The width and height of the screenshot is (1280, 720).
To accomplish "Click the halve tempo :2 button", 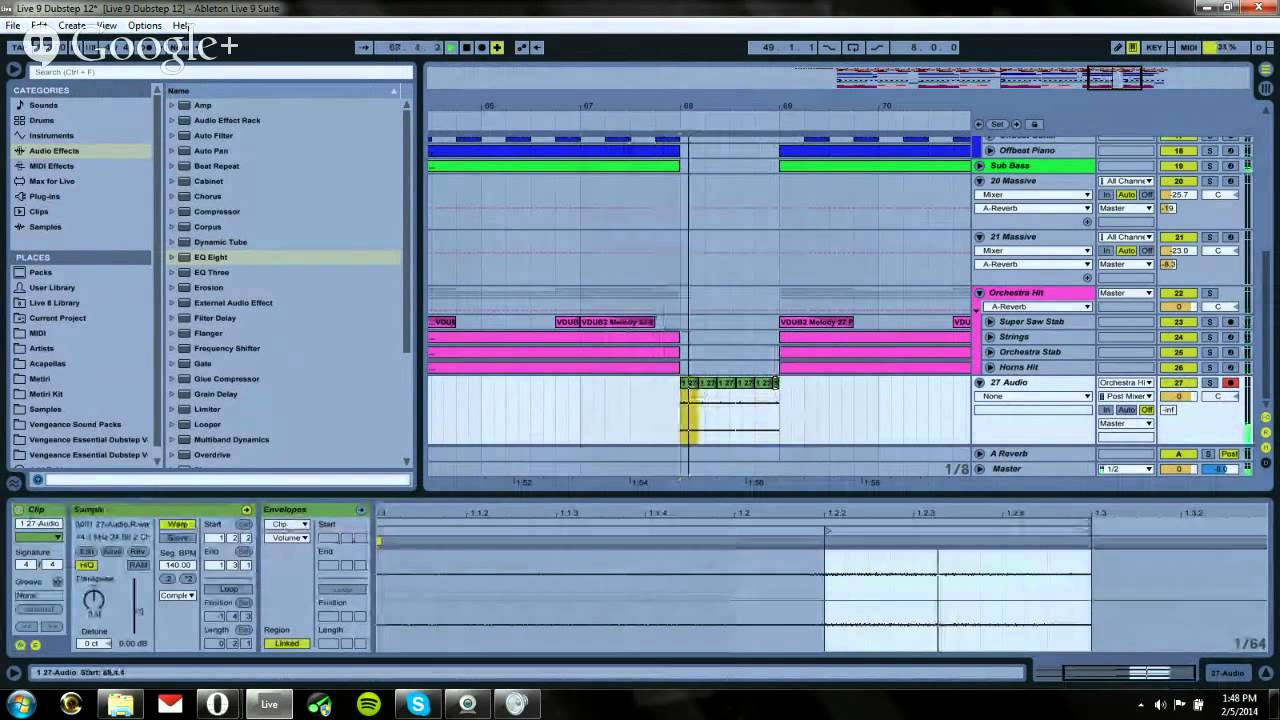I will click(167, 579).
